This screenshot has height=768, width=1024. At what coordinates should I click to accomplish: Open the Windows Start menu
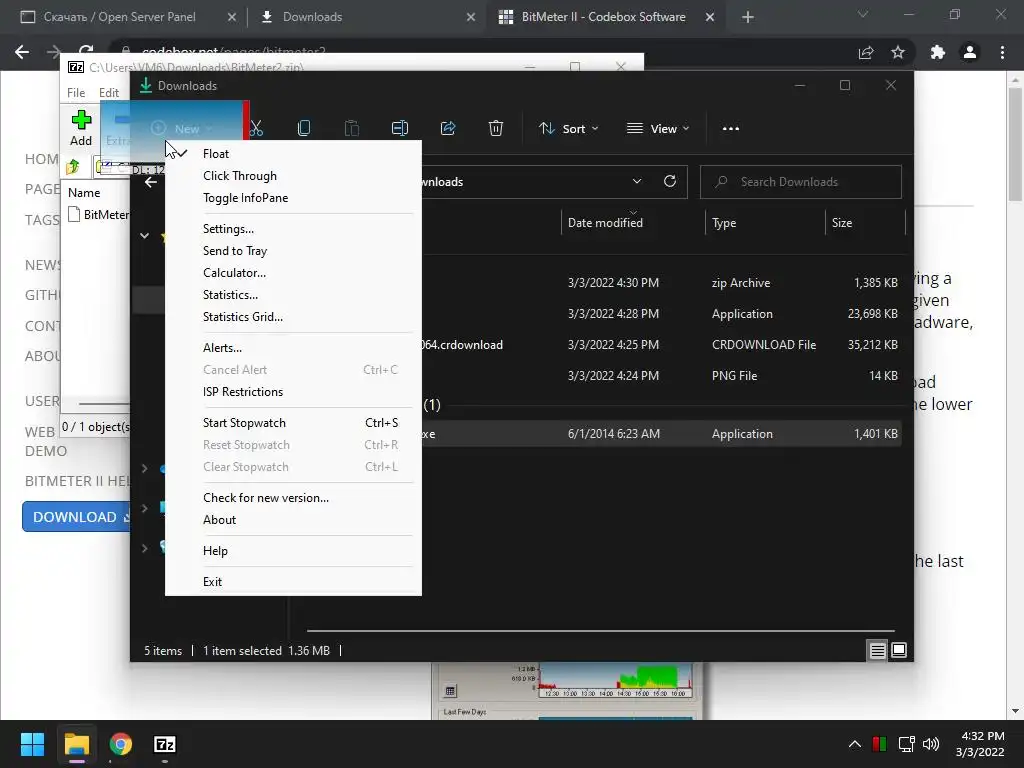tap(32, 744)
